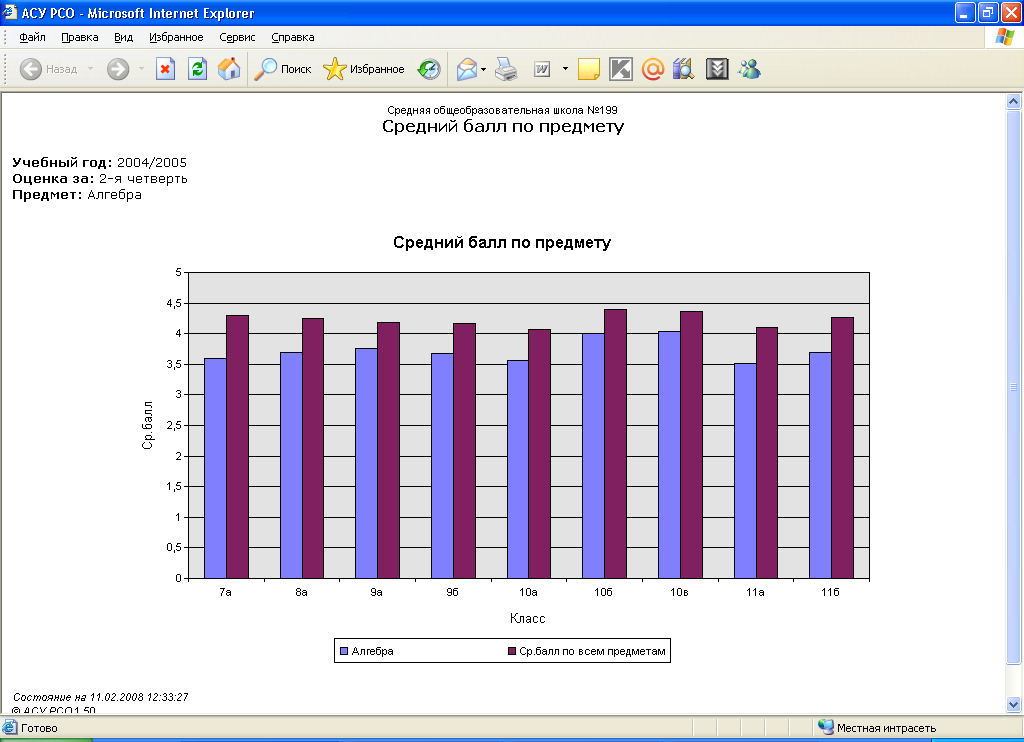This screenshot has height=742, width=1024.
Task: Click the Stop loading icon
Action: (166, 69)
